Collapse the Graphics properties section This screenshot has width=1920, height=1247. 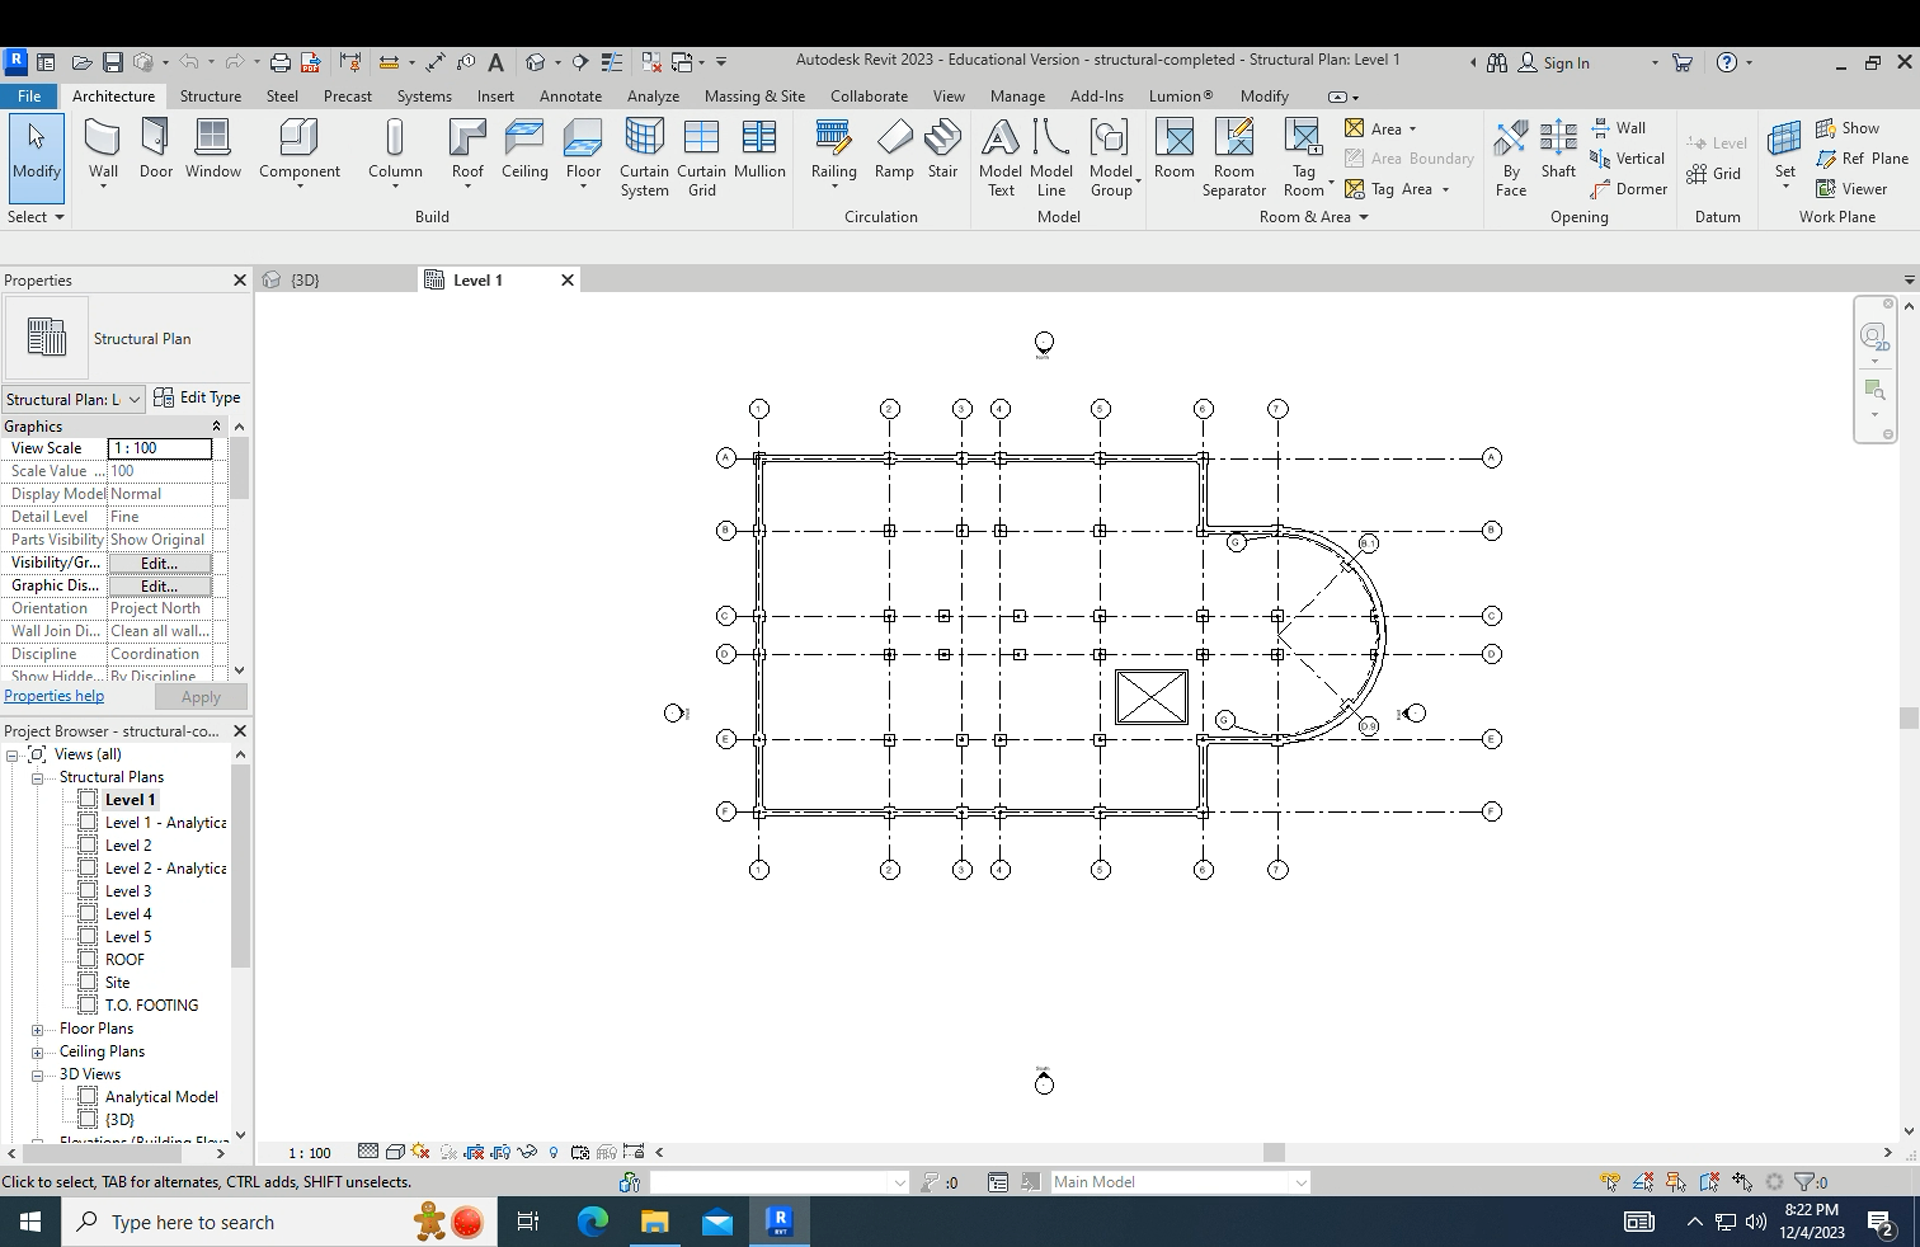(x=216, y=426)
